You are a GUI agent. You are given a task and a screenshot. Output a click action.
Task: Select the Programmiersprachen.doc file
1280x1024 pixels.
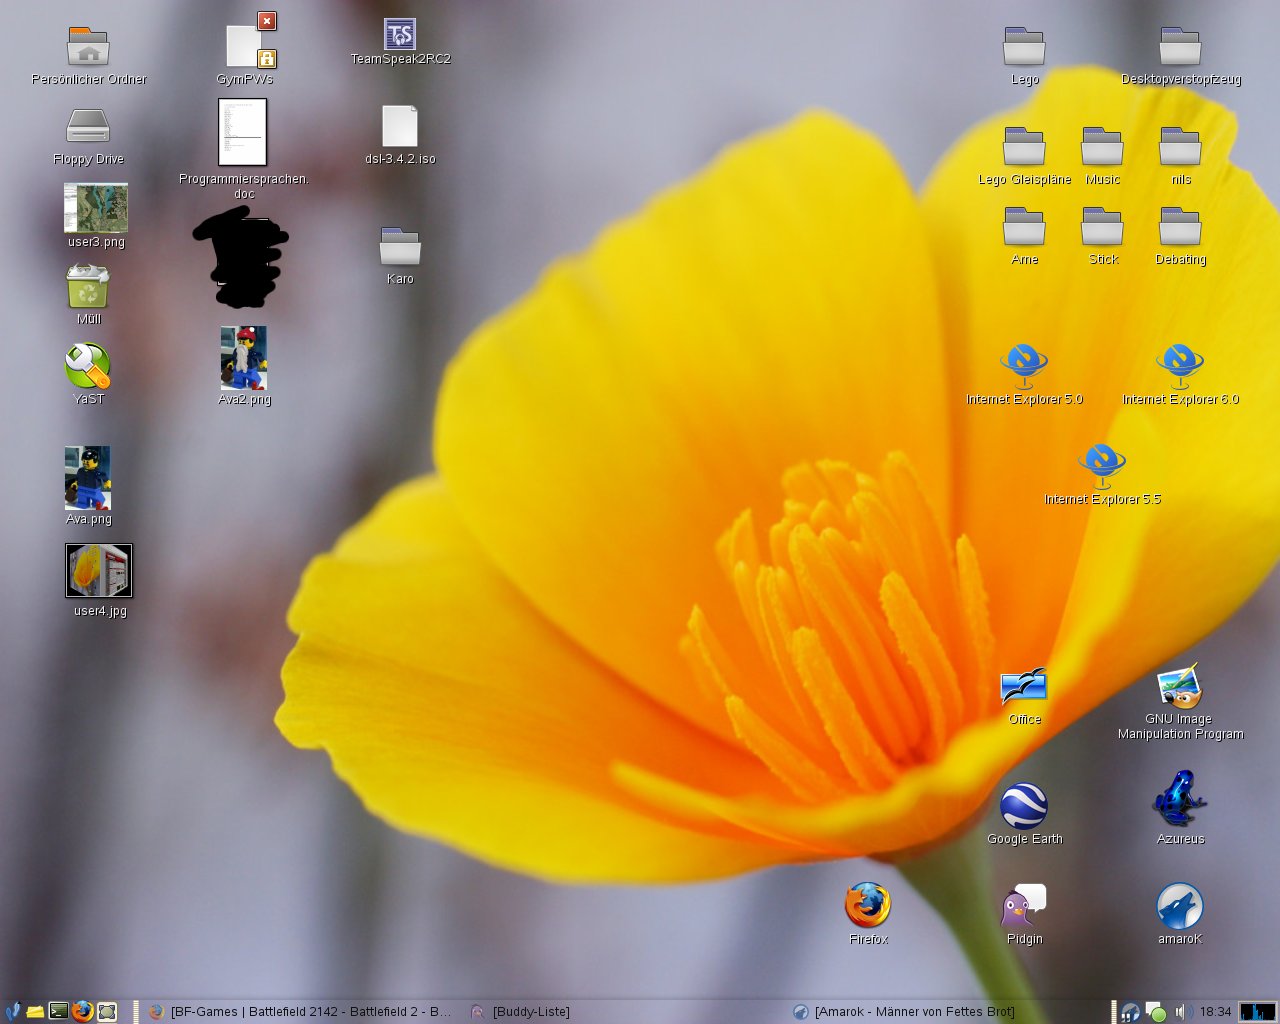243,133
